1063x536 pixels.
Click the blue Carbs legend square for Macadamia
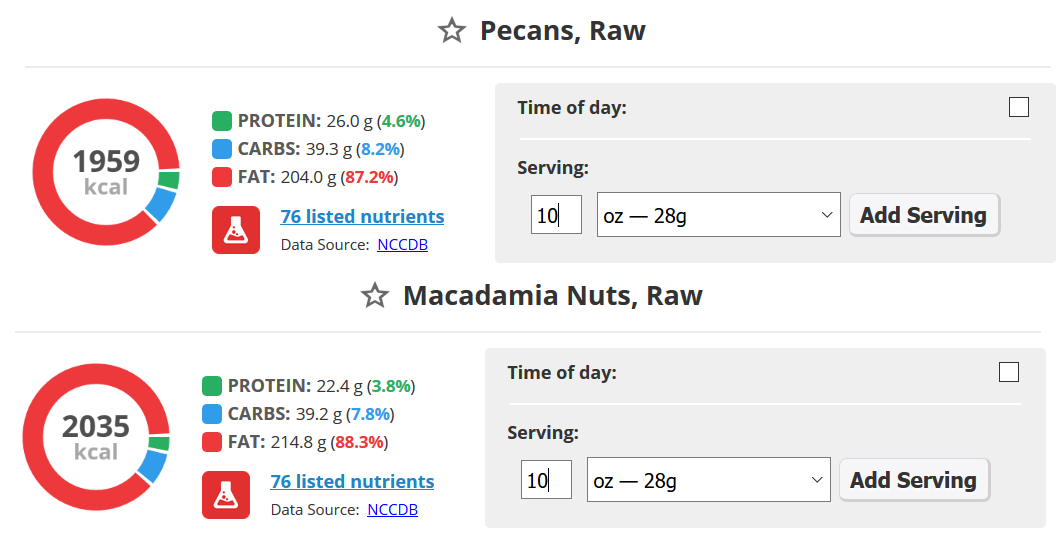click(212, 414)
